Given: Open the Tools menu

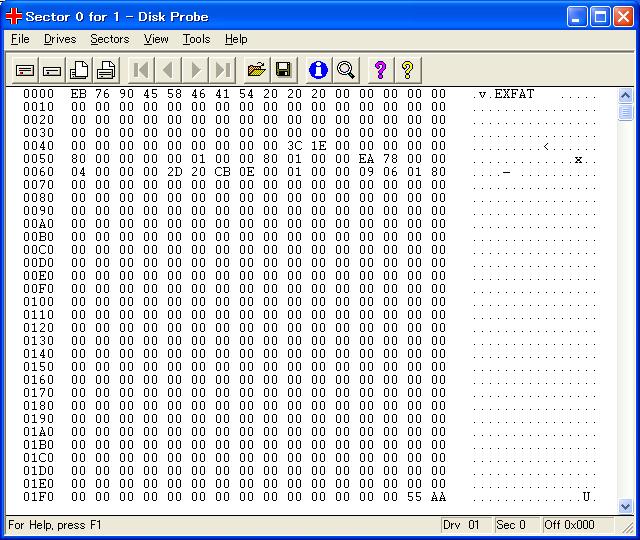Looking at the screenshot, I should 196,39.
